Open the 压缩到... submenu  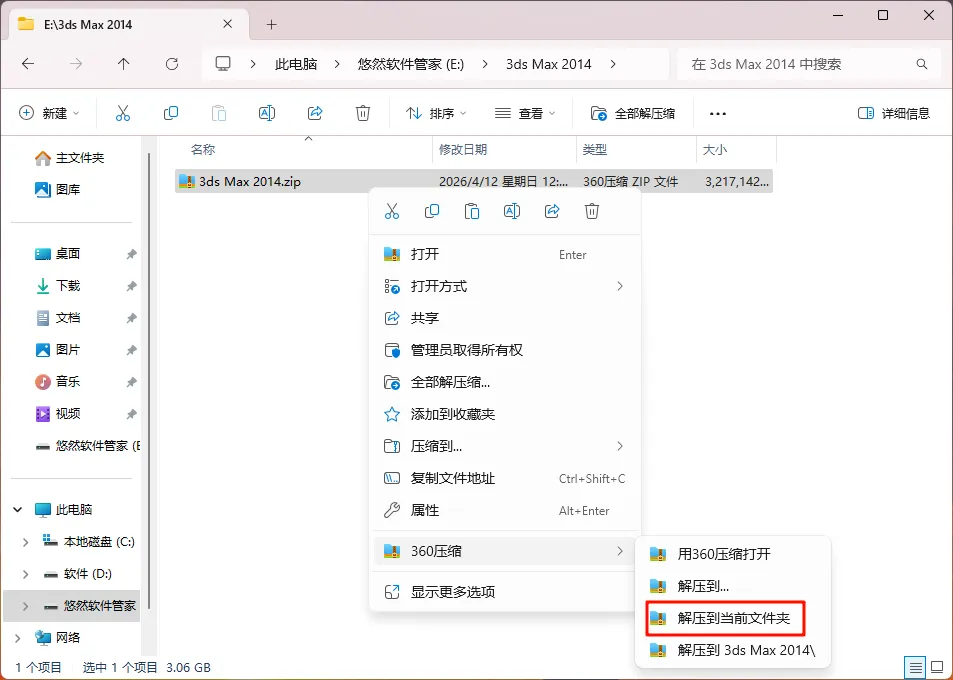(x=505, y=446)
